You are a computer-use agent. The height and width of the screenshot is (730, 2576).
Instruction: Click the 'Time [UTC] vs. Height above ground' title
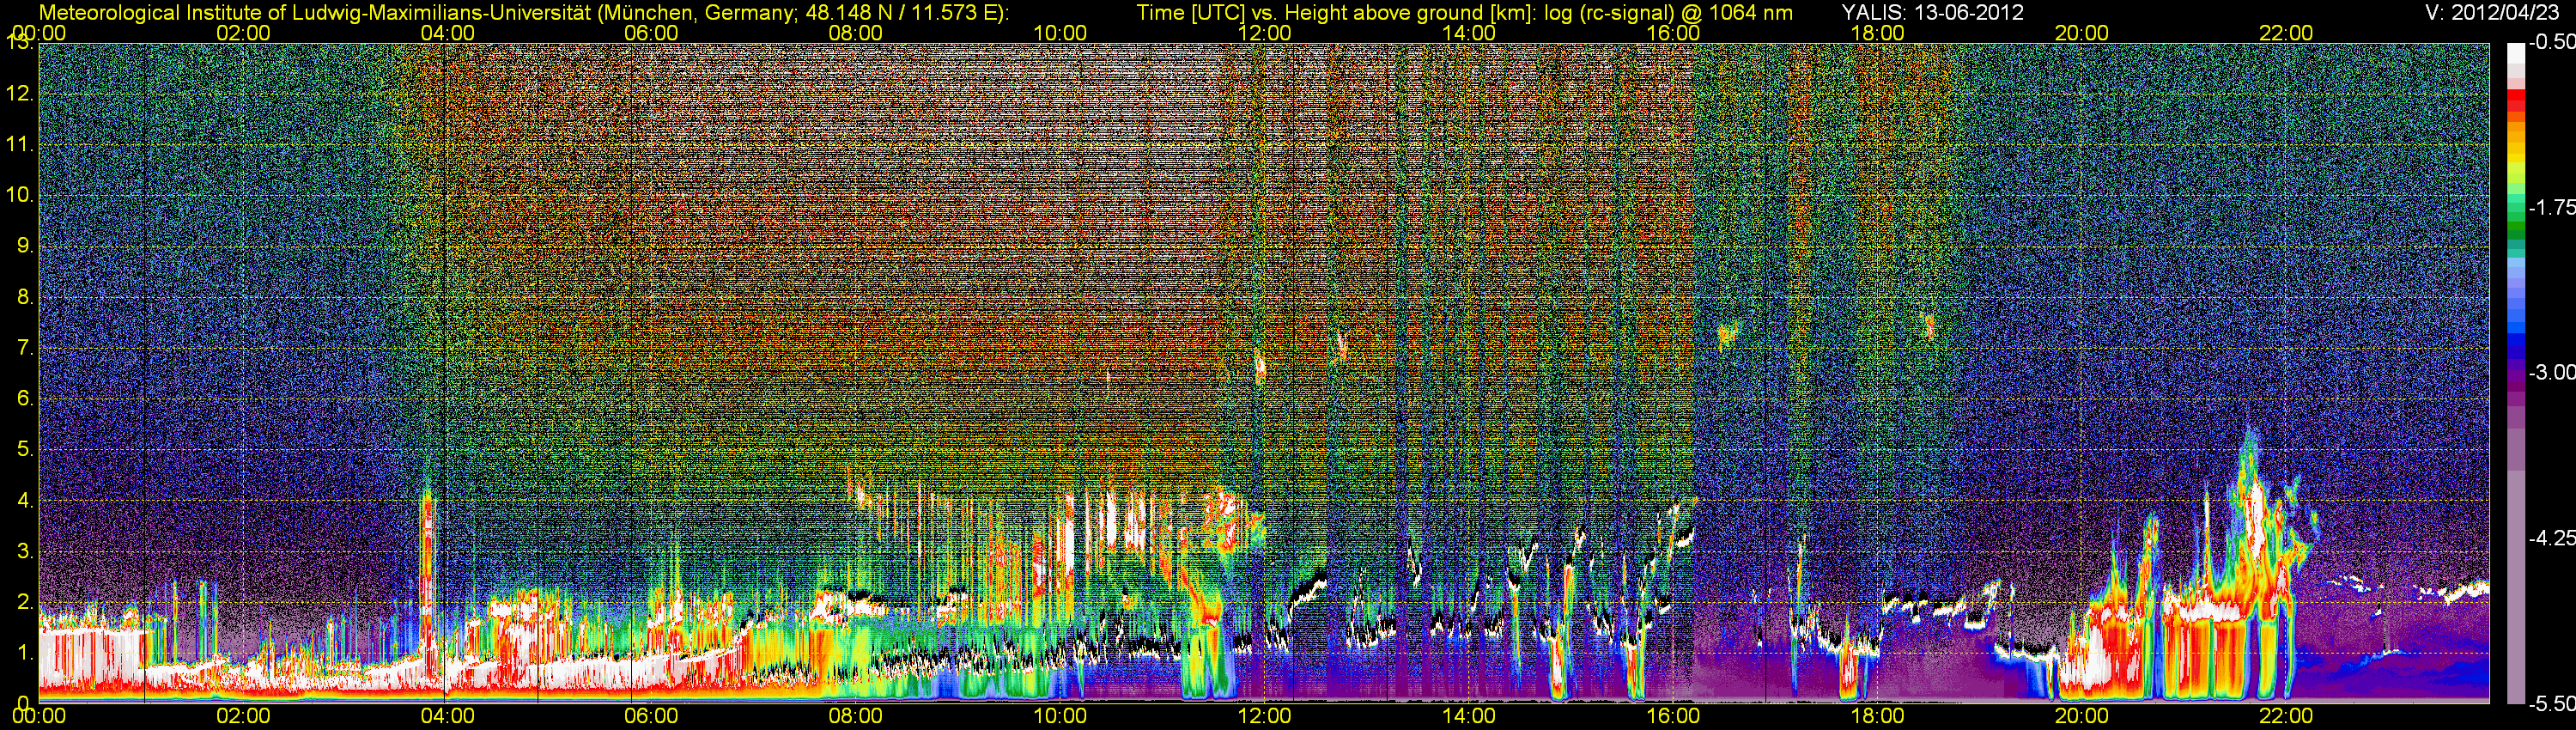pos(1464,13)
